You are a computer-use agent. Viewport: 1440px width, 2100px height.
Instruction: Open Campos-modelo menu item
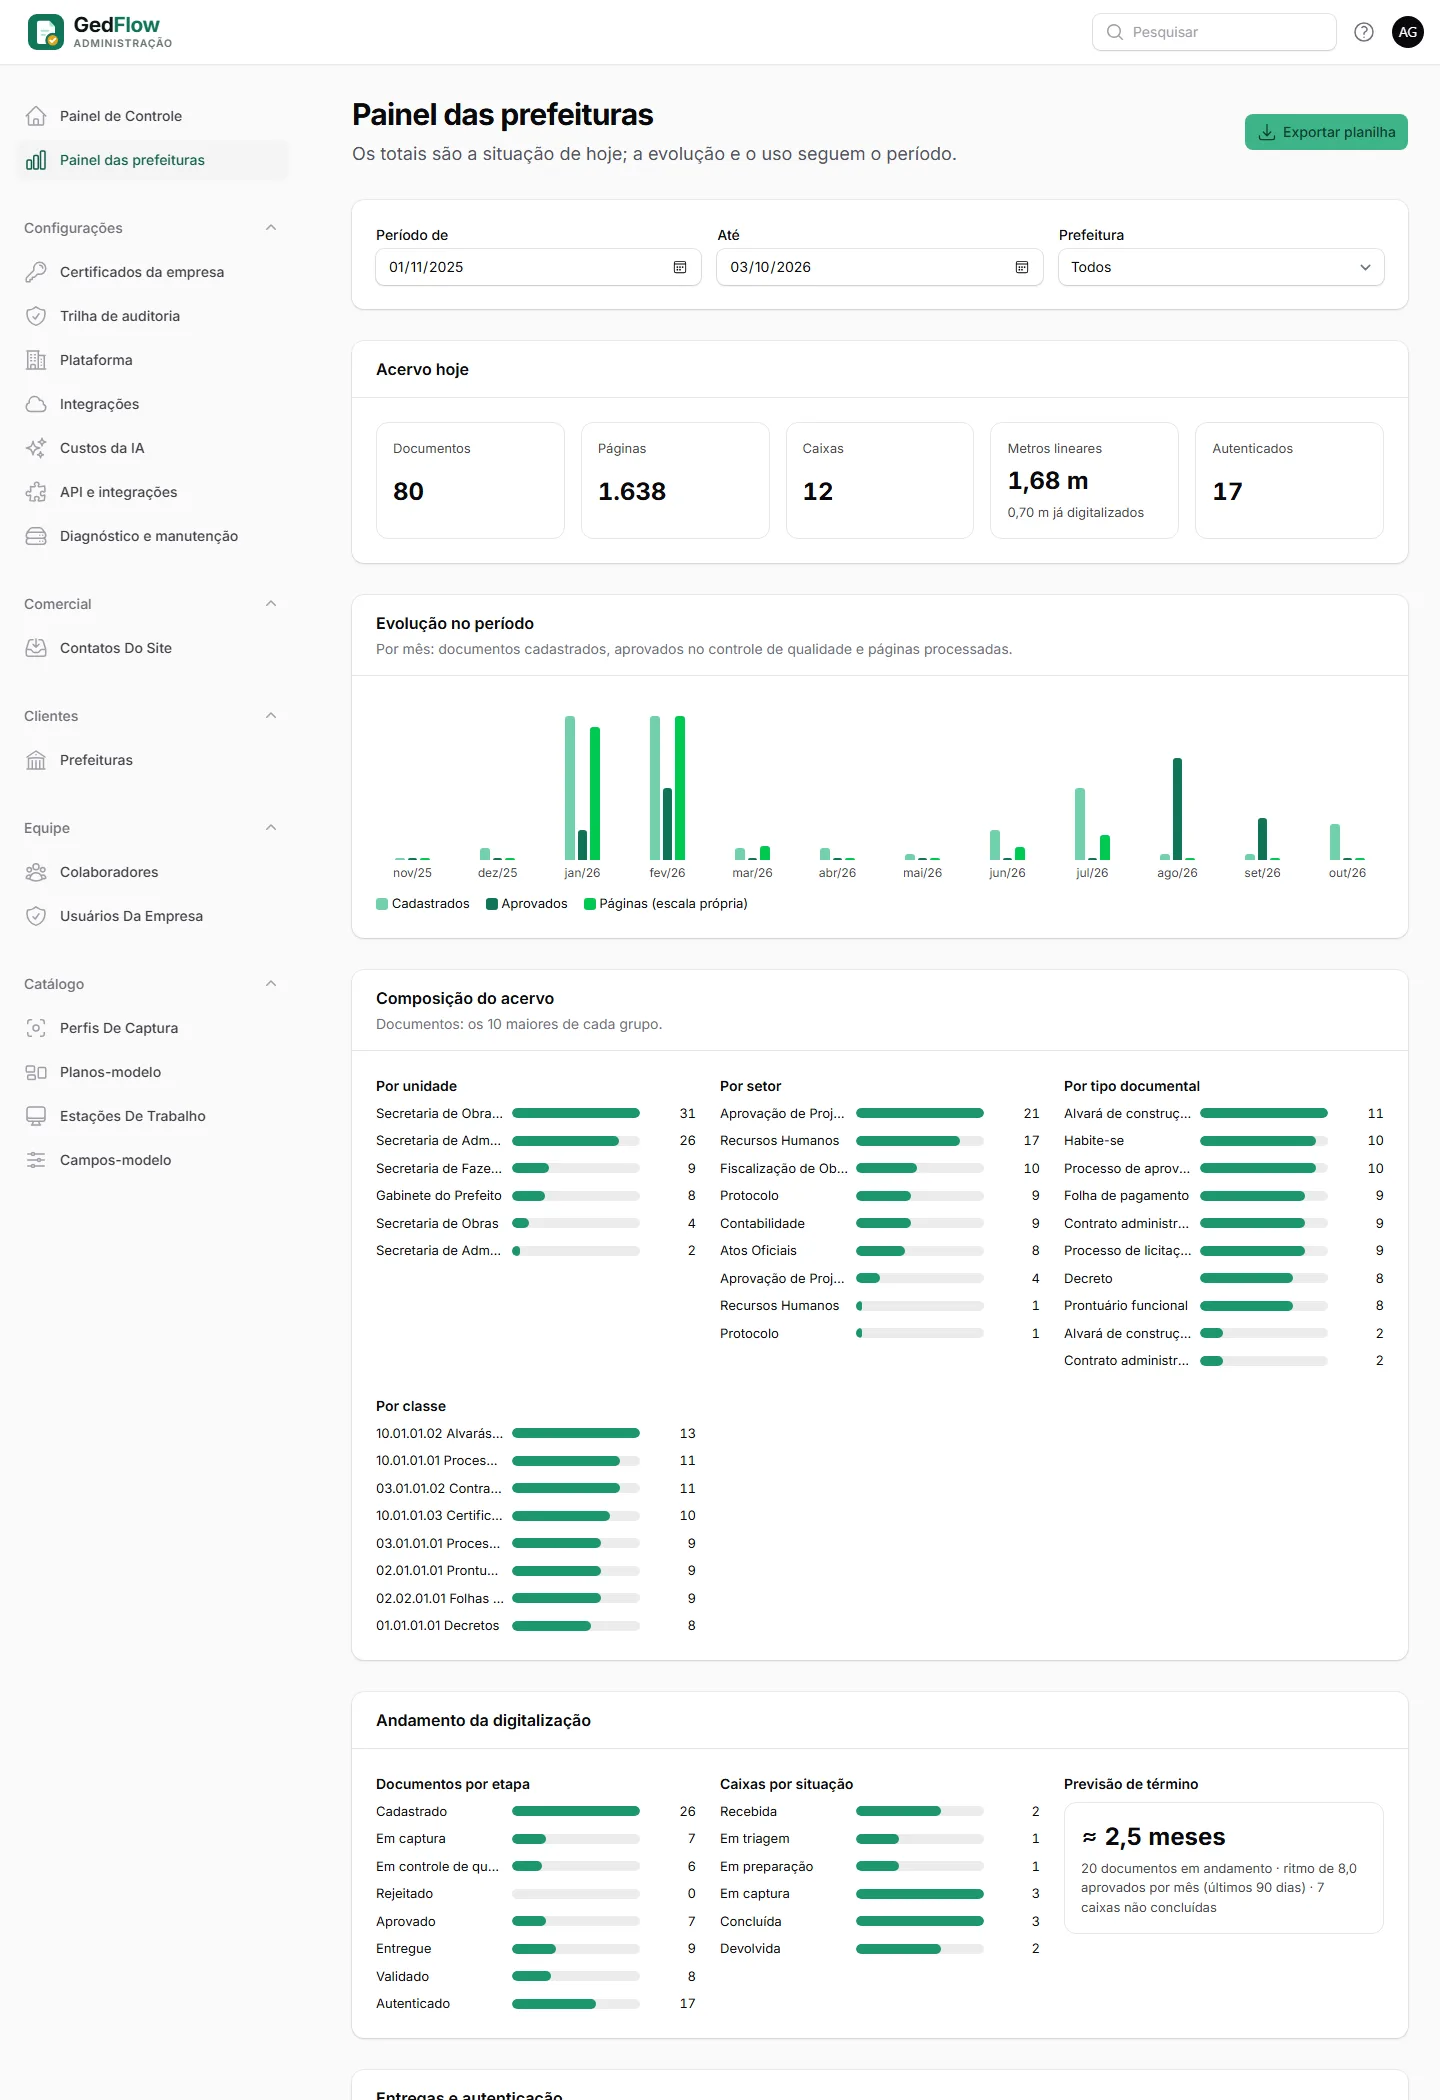[152, 1160]
